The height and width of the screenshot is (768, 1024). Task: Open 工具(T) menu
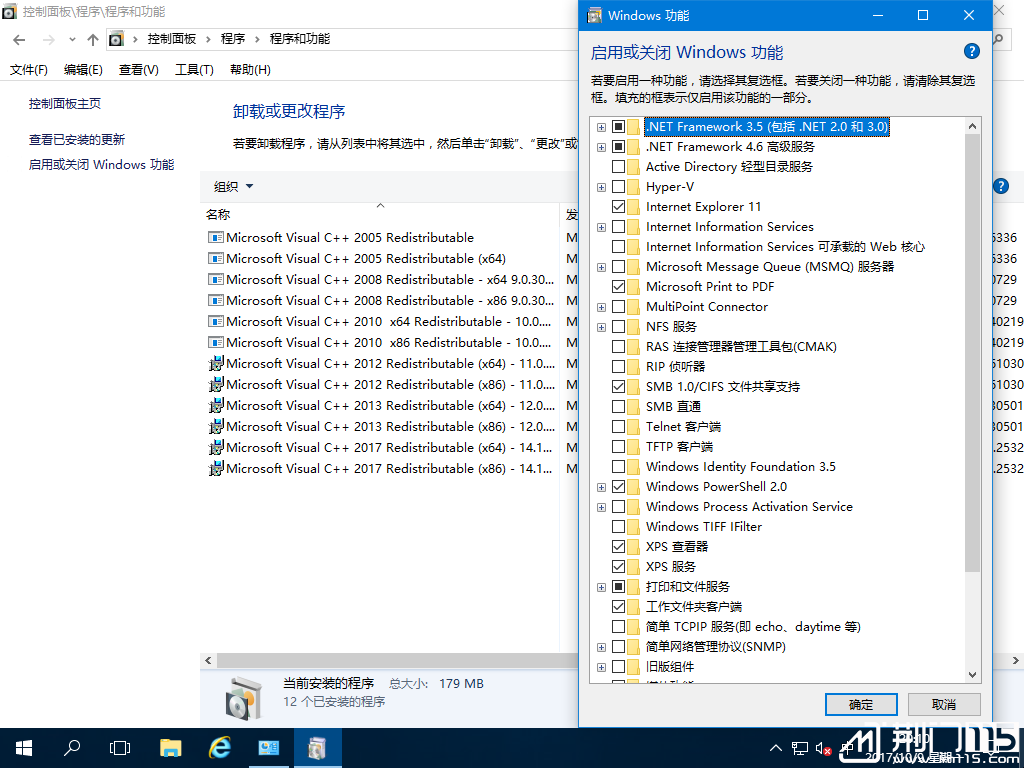click(194, 70)
